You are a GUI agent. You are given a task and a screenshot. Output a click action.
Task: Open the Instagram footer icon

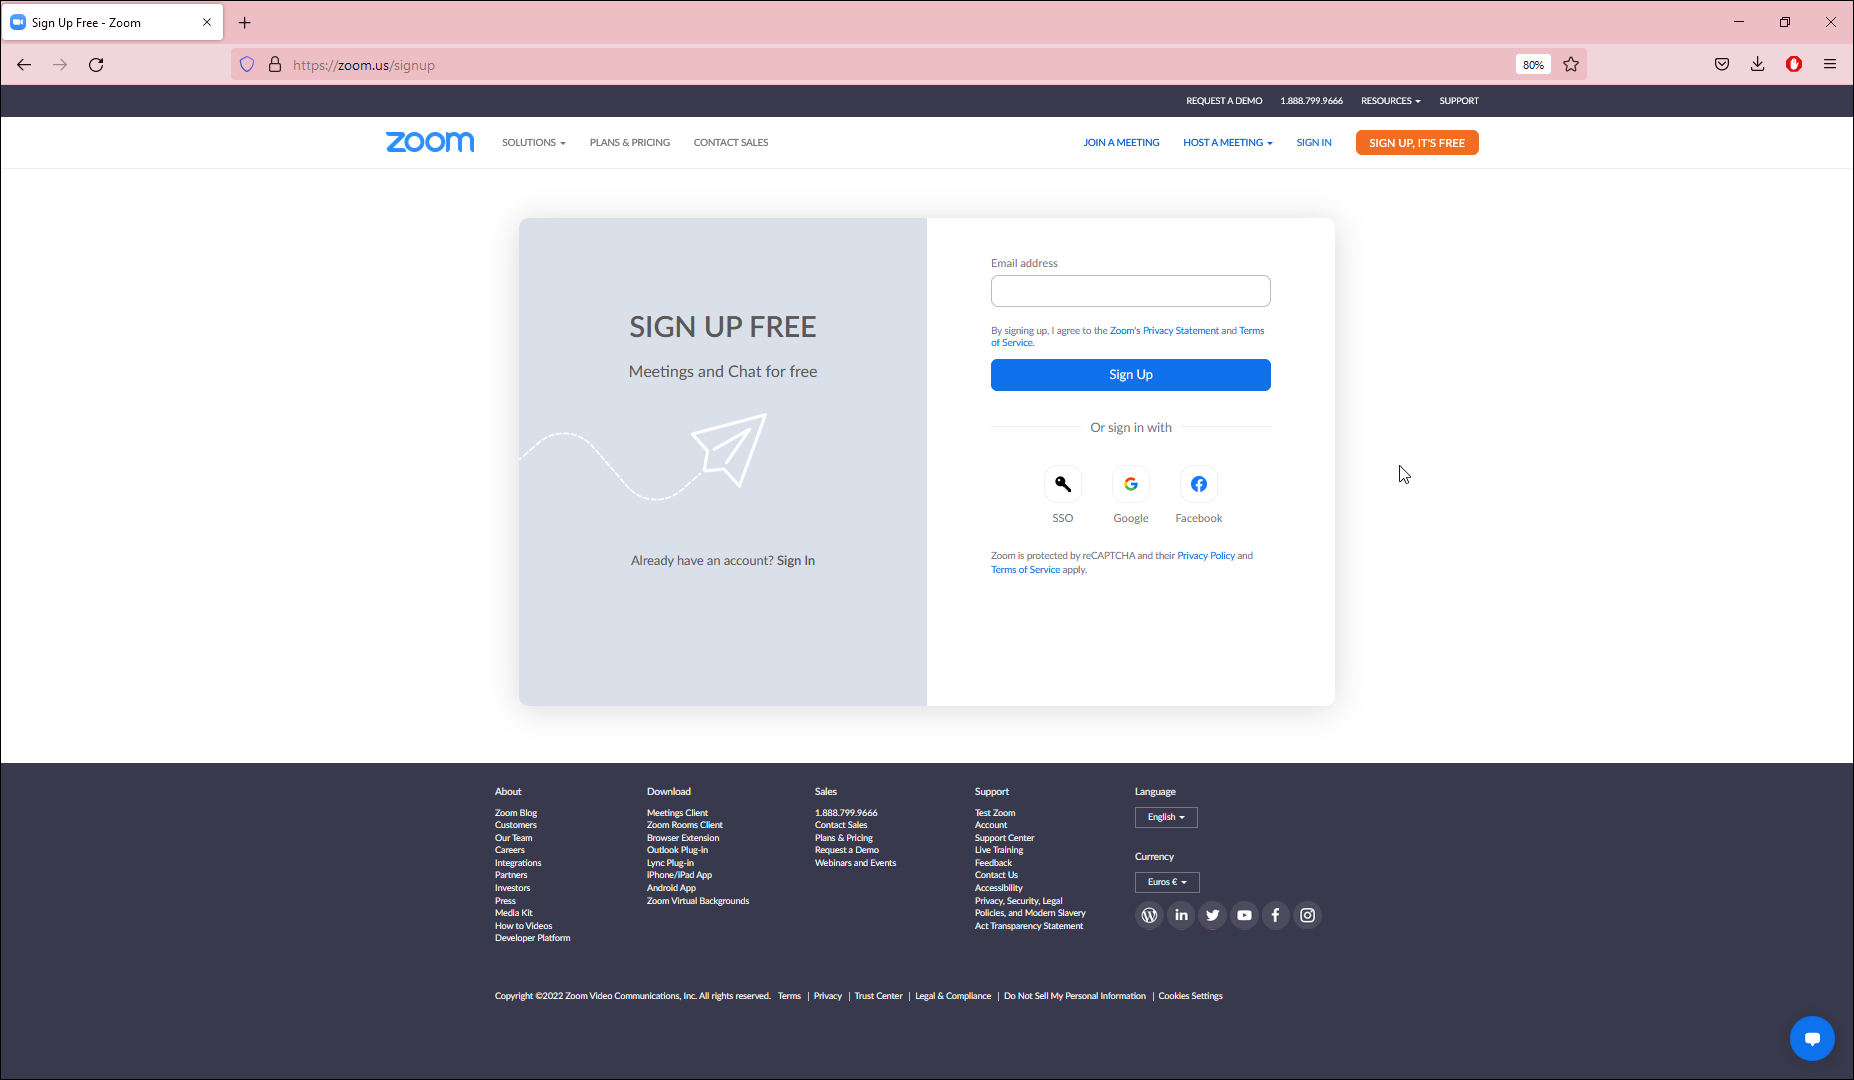tap(1307, 915)
